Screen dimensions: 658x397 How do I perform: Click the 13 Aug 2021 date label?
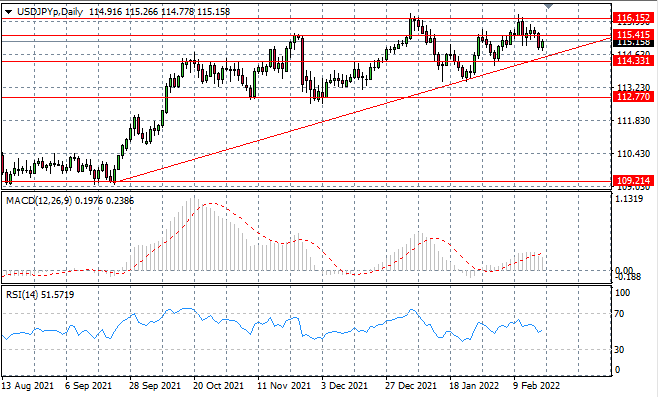[x=28, y=386]
